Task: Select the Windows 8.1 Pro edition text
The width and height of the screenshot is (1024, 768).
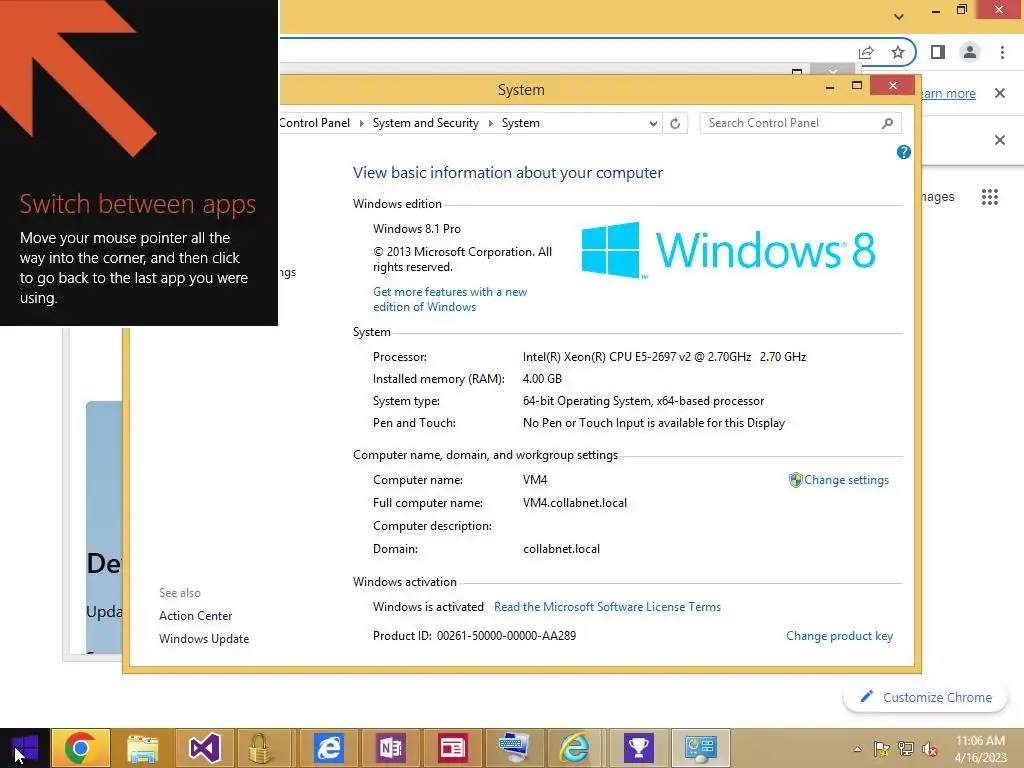Action: point(417,229)
